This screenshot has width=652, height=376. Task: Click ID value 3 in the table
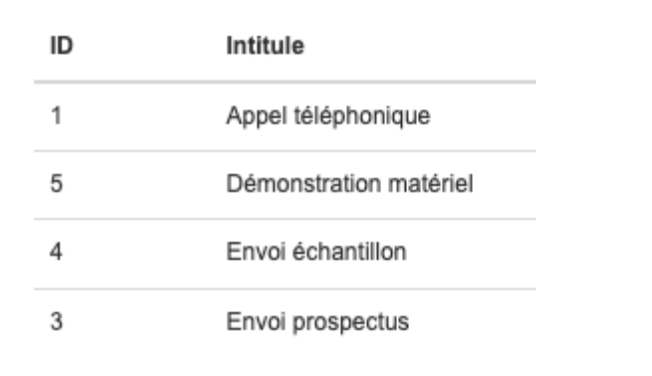coord(56,322)
